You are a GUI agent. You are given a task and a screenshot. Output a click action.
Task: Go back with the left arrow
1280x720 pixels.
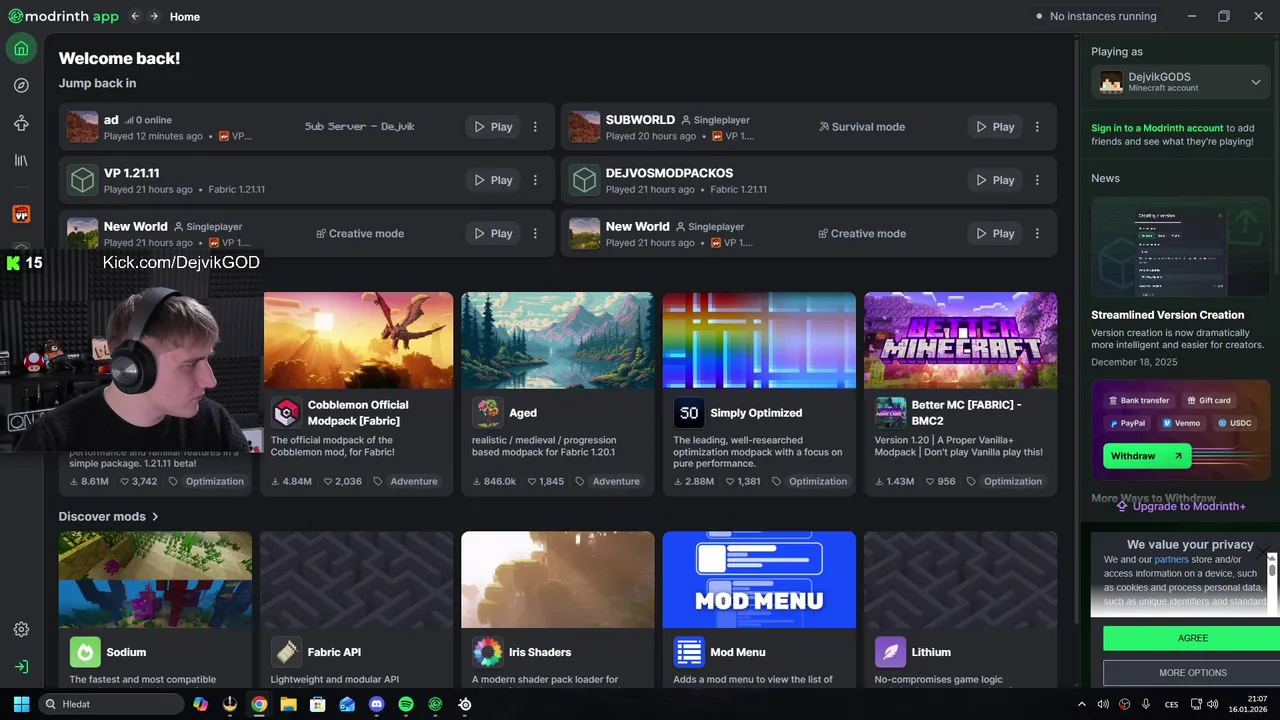tap(135, 16)
